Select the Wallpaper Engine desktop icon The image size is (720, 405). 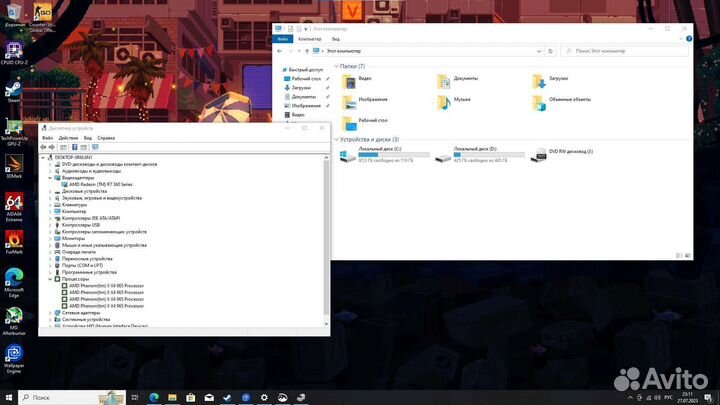pos(14,355)
